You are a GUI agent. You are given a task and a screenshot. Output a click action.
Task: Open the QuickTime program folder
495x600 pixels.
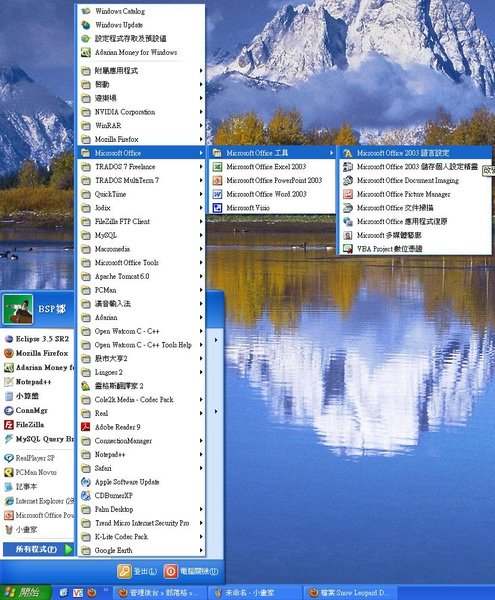(x=141, y=194)
